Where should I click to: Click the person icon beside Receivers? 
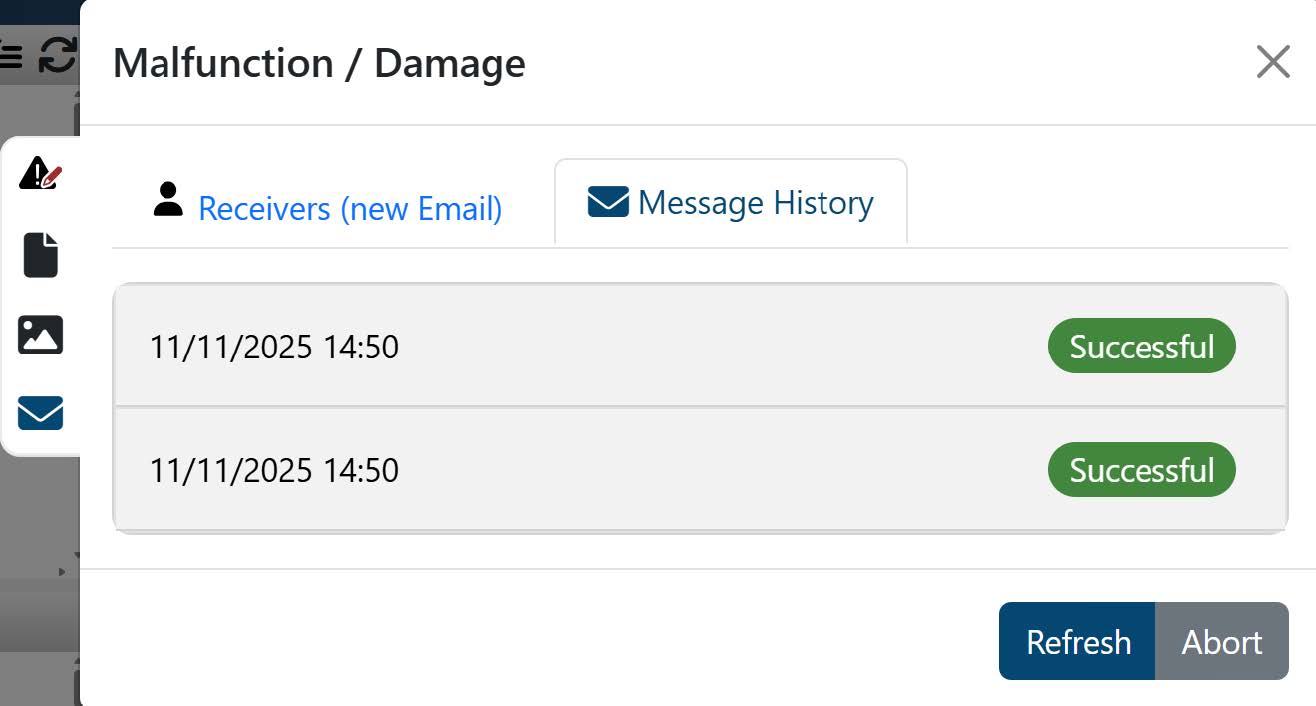click(x=168, y=199)
